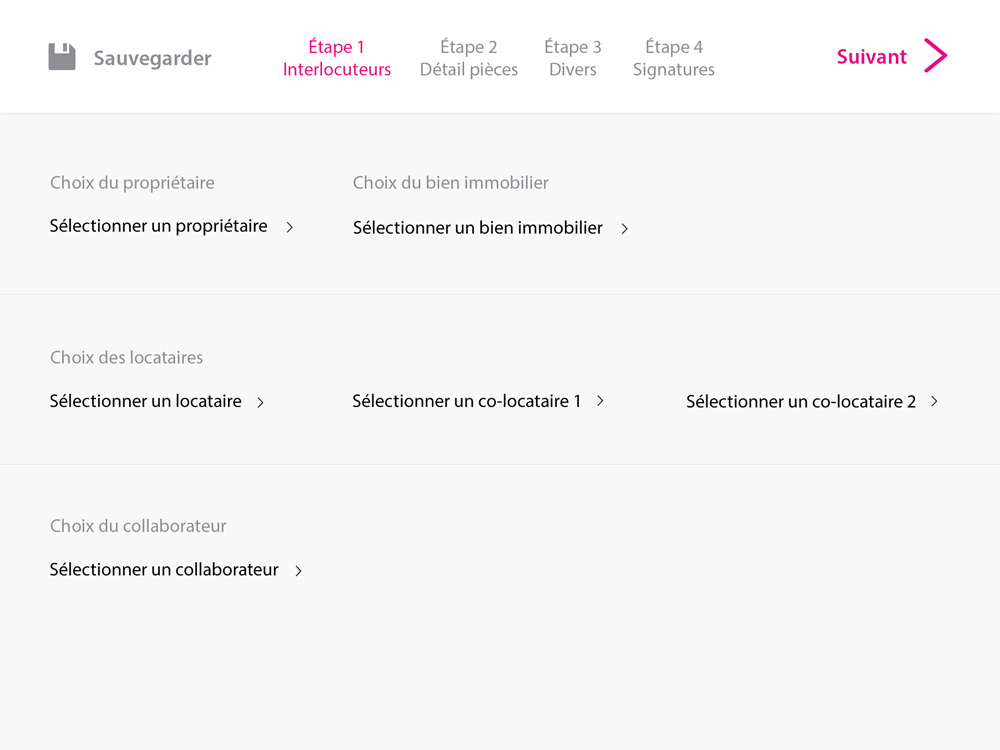Click the Sauvegarder button
The width and height of the screenshot is (1000, 750).
click(x=130, y=57)
